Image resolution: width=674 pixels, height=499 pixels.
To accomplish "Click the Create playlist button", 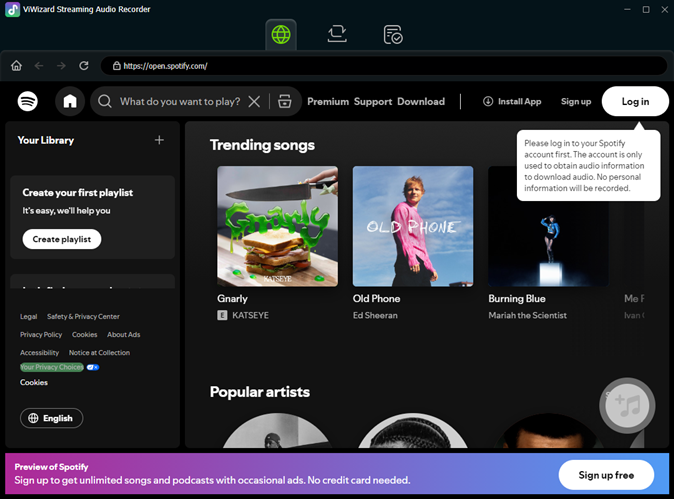I will (x=62, y=239).
